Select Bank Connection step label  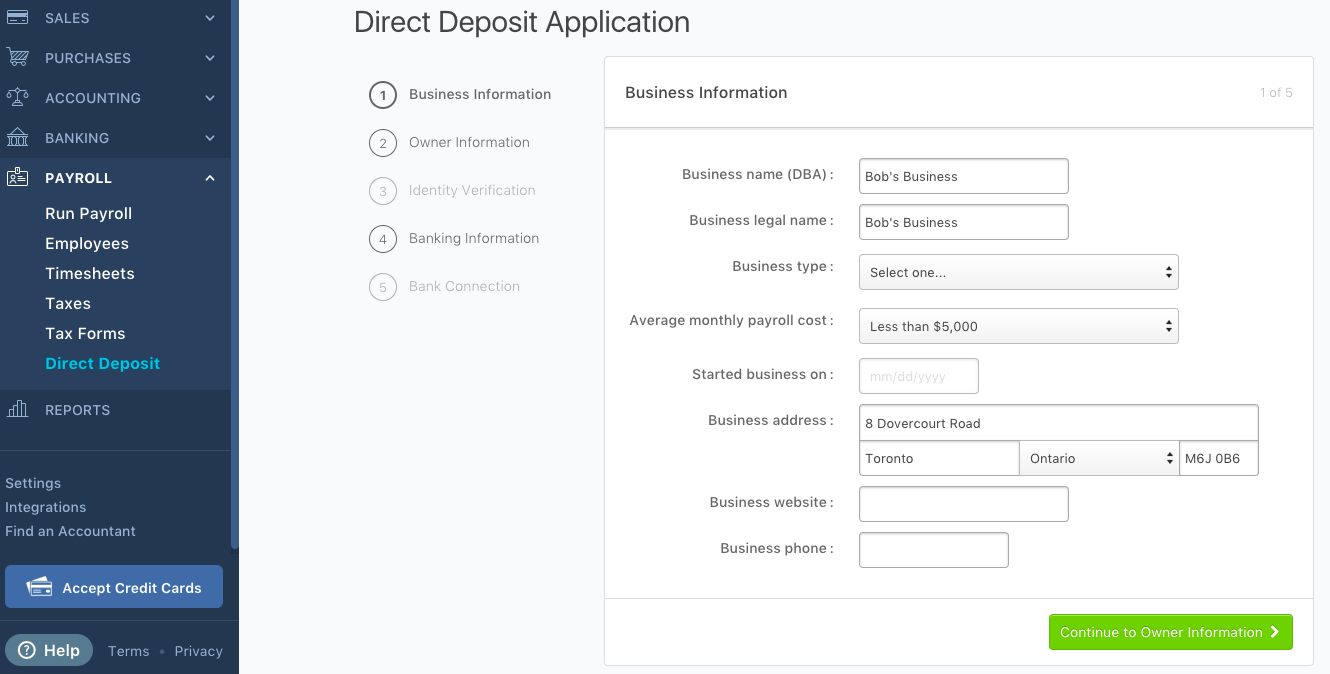pos(464,286)
